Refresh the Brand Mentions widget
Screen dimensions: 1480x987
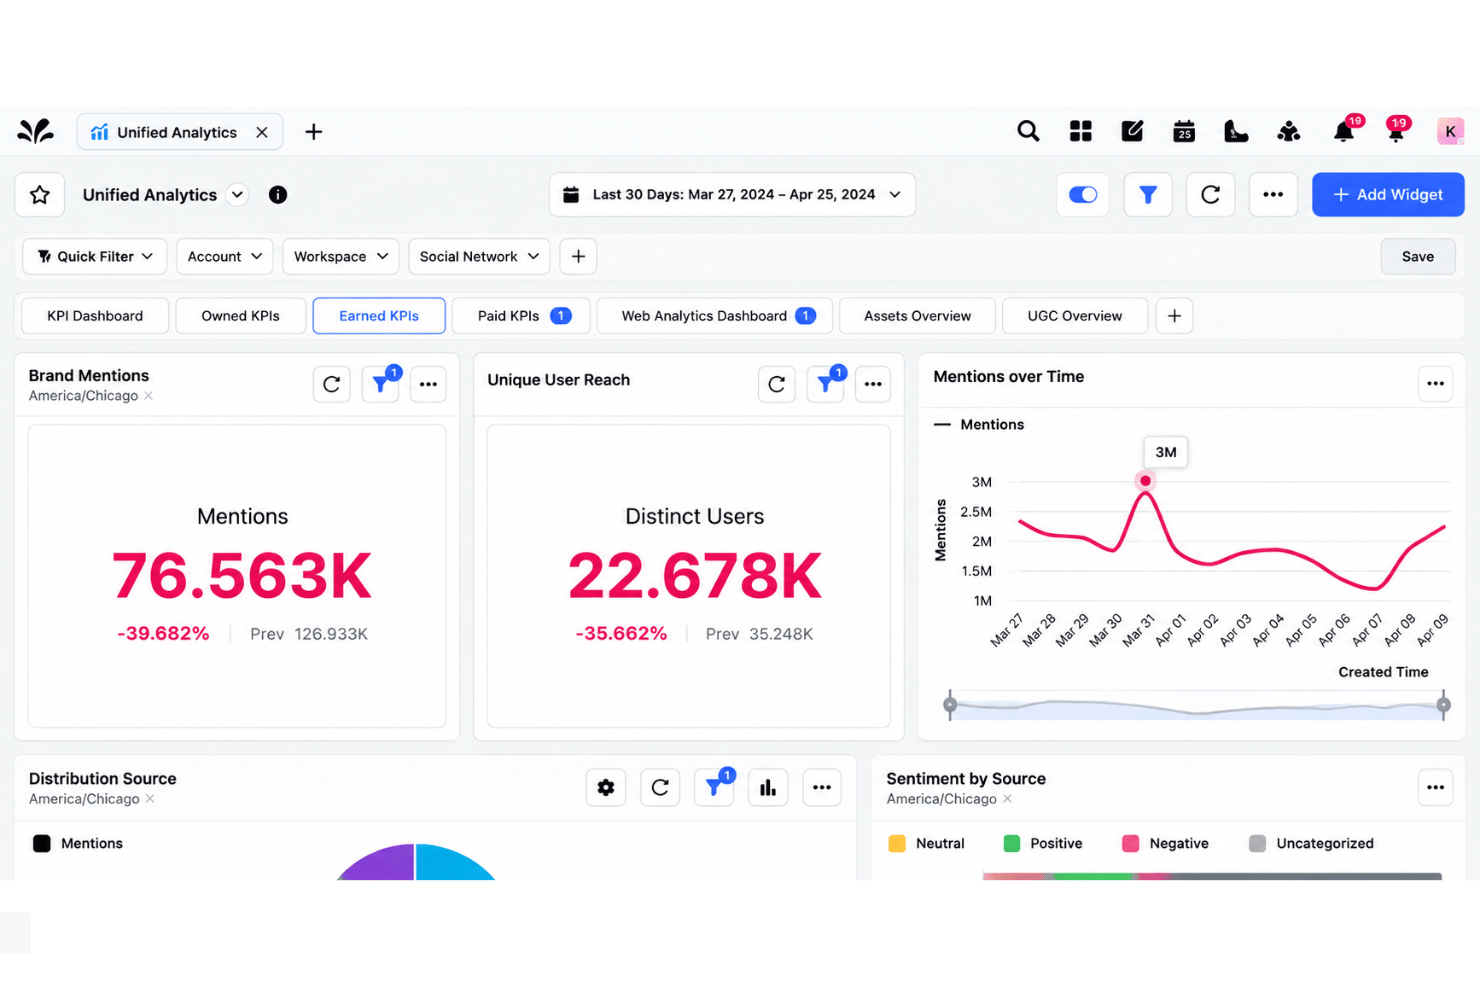tap(332, 384)
